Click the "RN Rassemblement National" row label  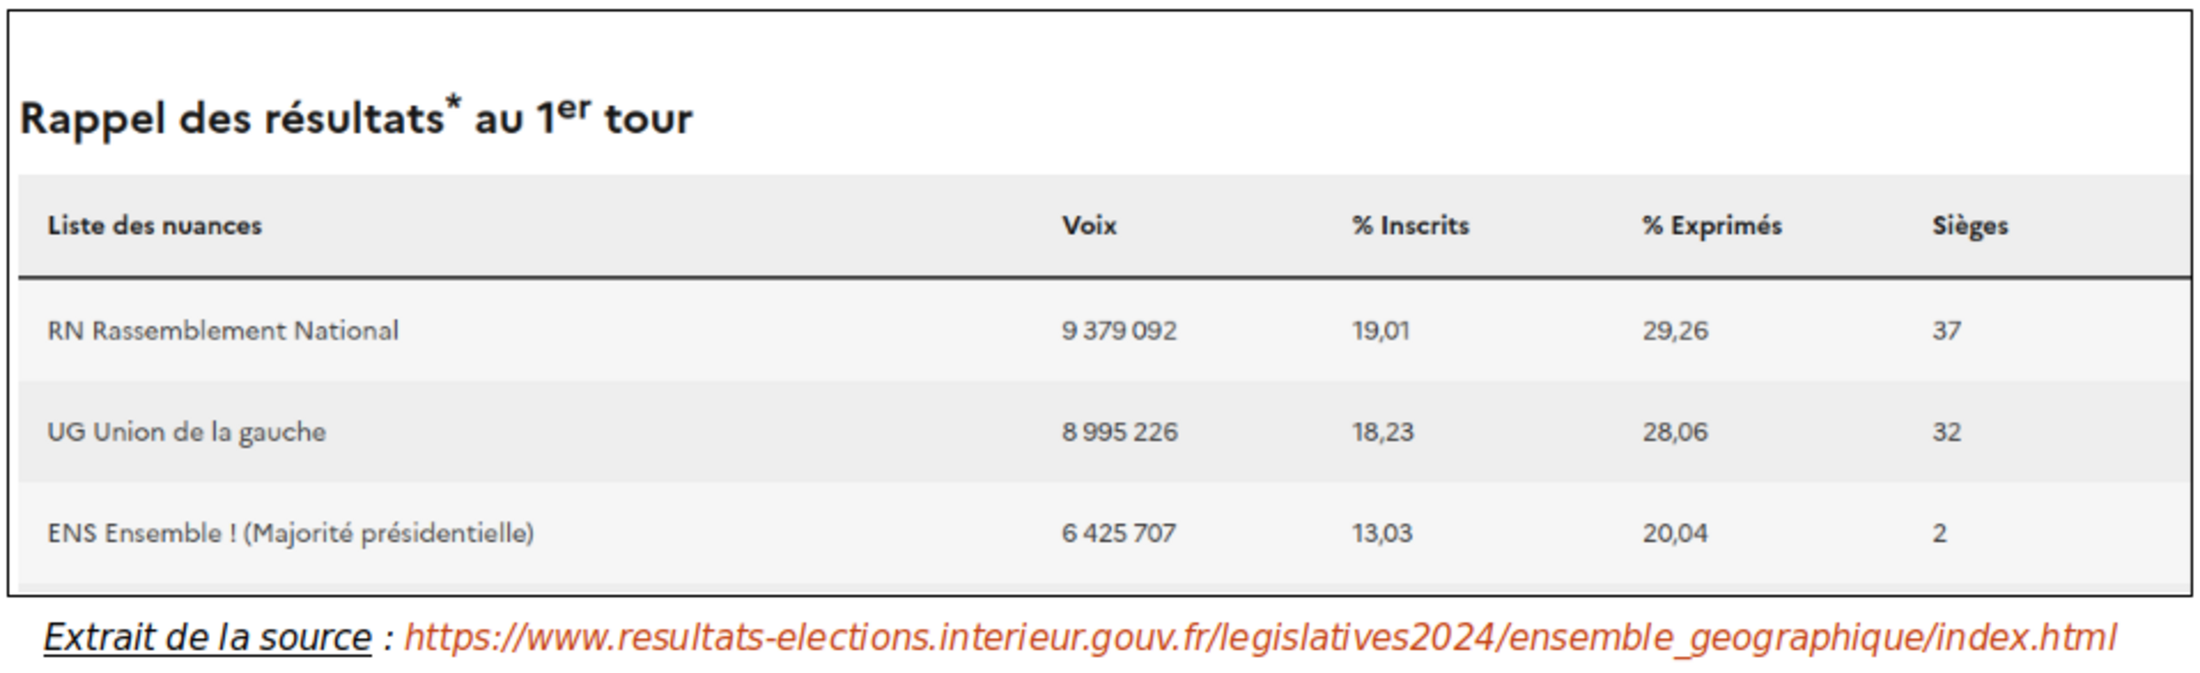(223, 331)
